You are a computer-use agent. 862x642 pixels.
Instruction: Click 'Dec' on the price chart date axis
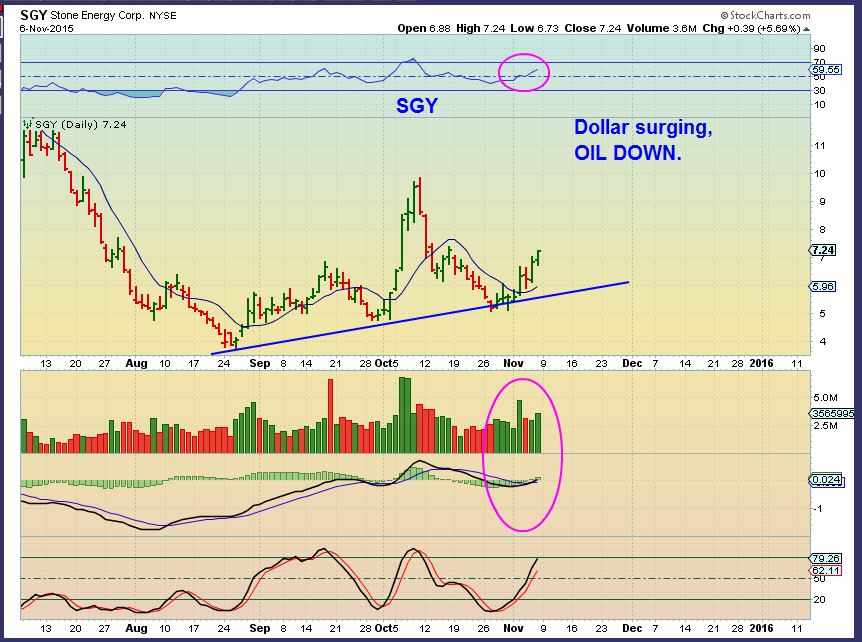click(632, 363)
